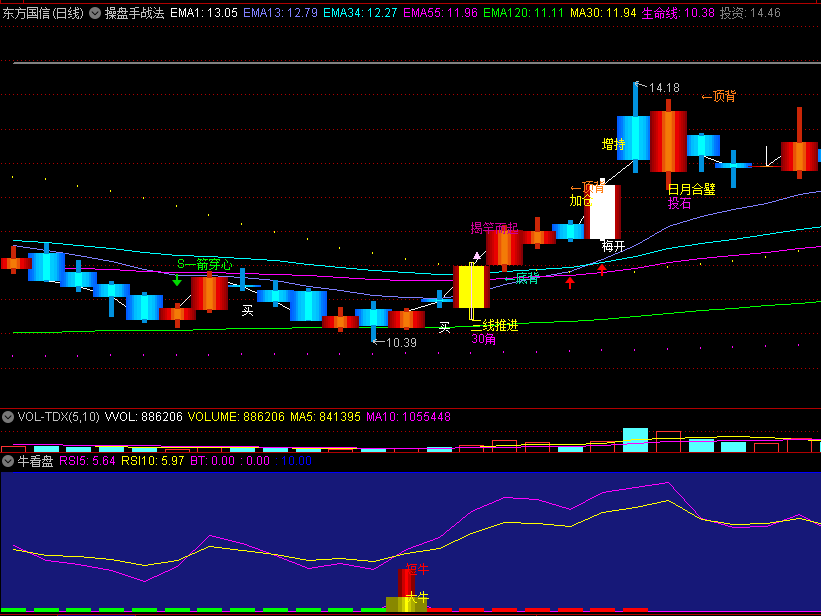Select the 逗牛 marker in 牛看盘

[417, 569]
